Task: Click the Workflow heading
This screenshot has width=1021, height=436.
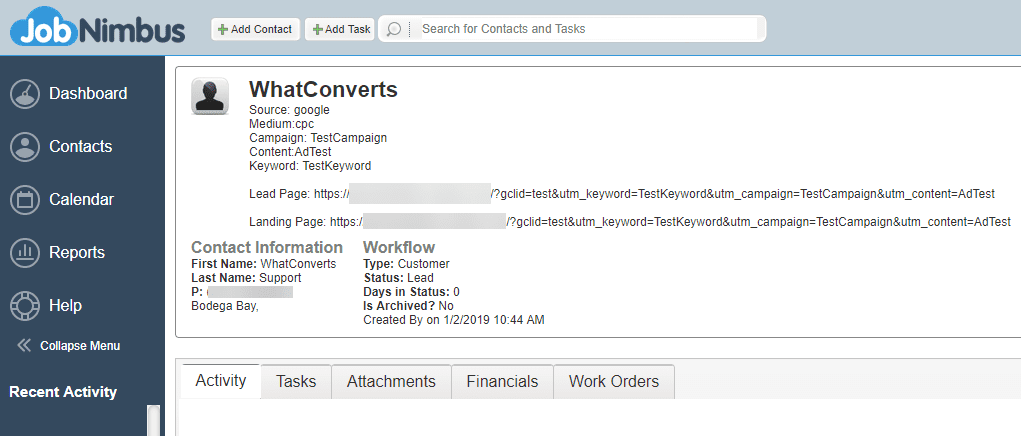Action: [x=399, y=247]
